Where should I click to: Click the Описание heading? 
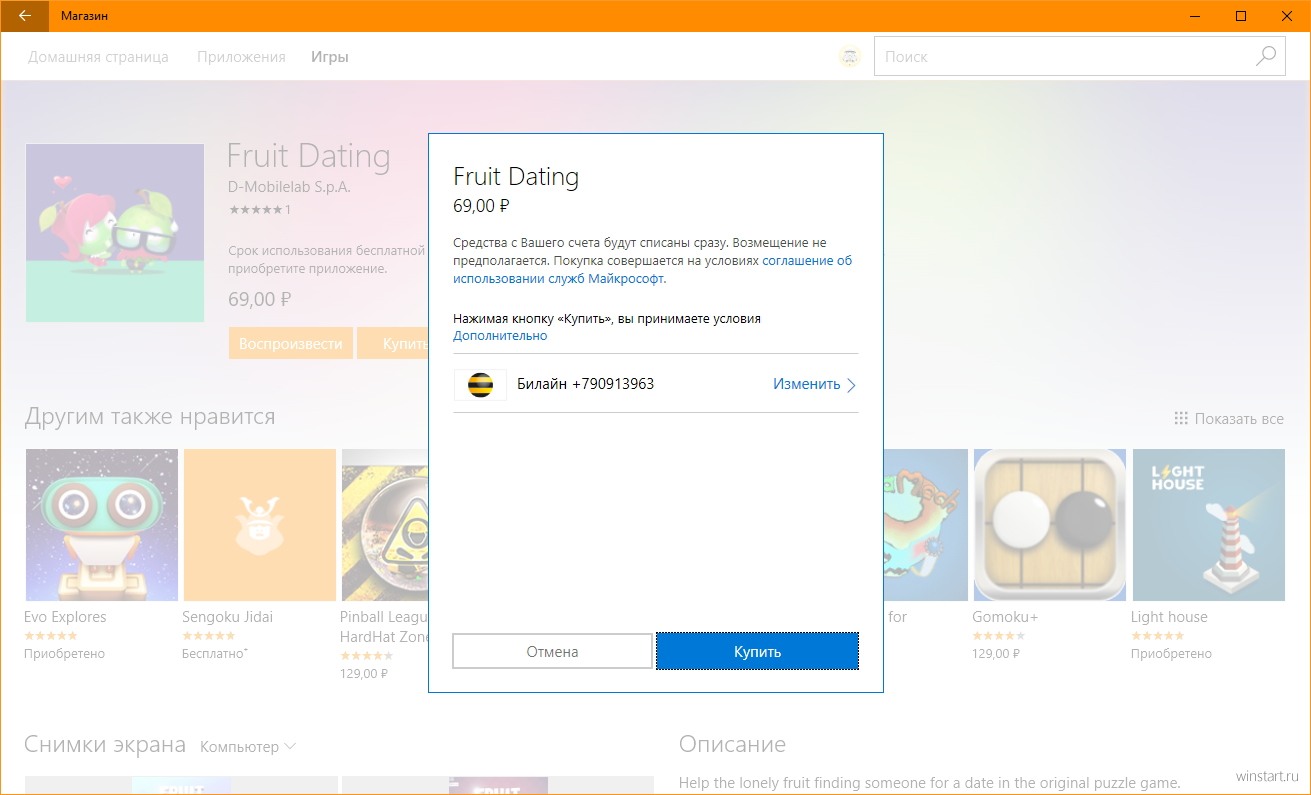(x=732, y=745)
